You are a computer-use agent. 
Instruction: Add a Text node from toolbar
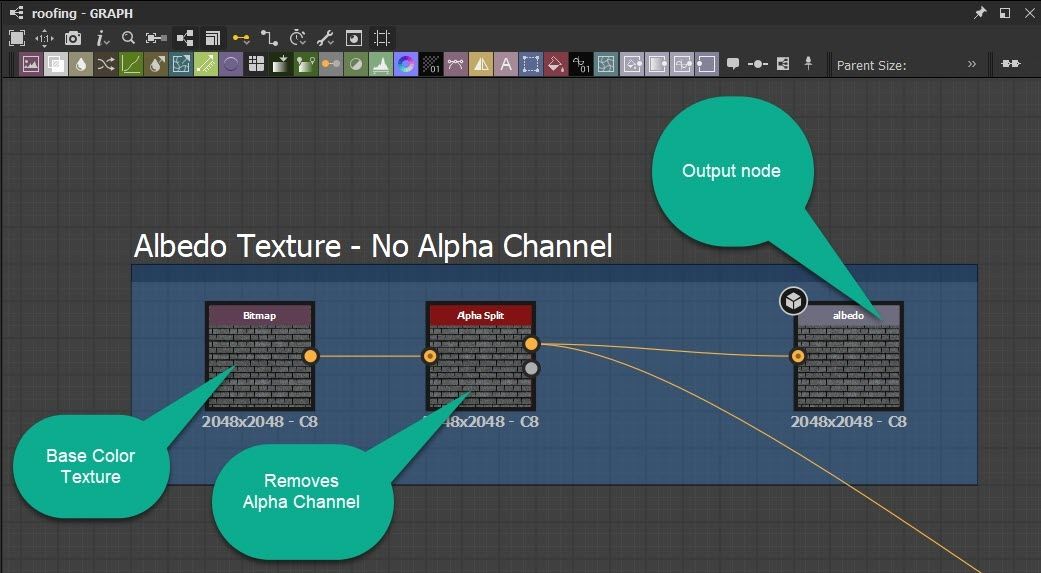point(506,65)
